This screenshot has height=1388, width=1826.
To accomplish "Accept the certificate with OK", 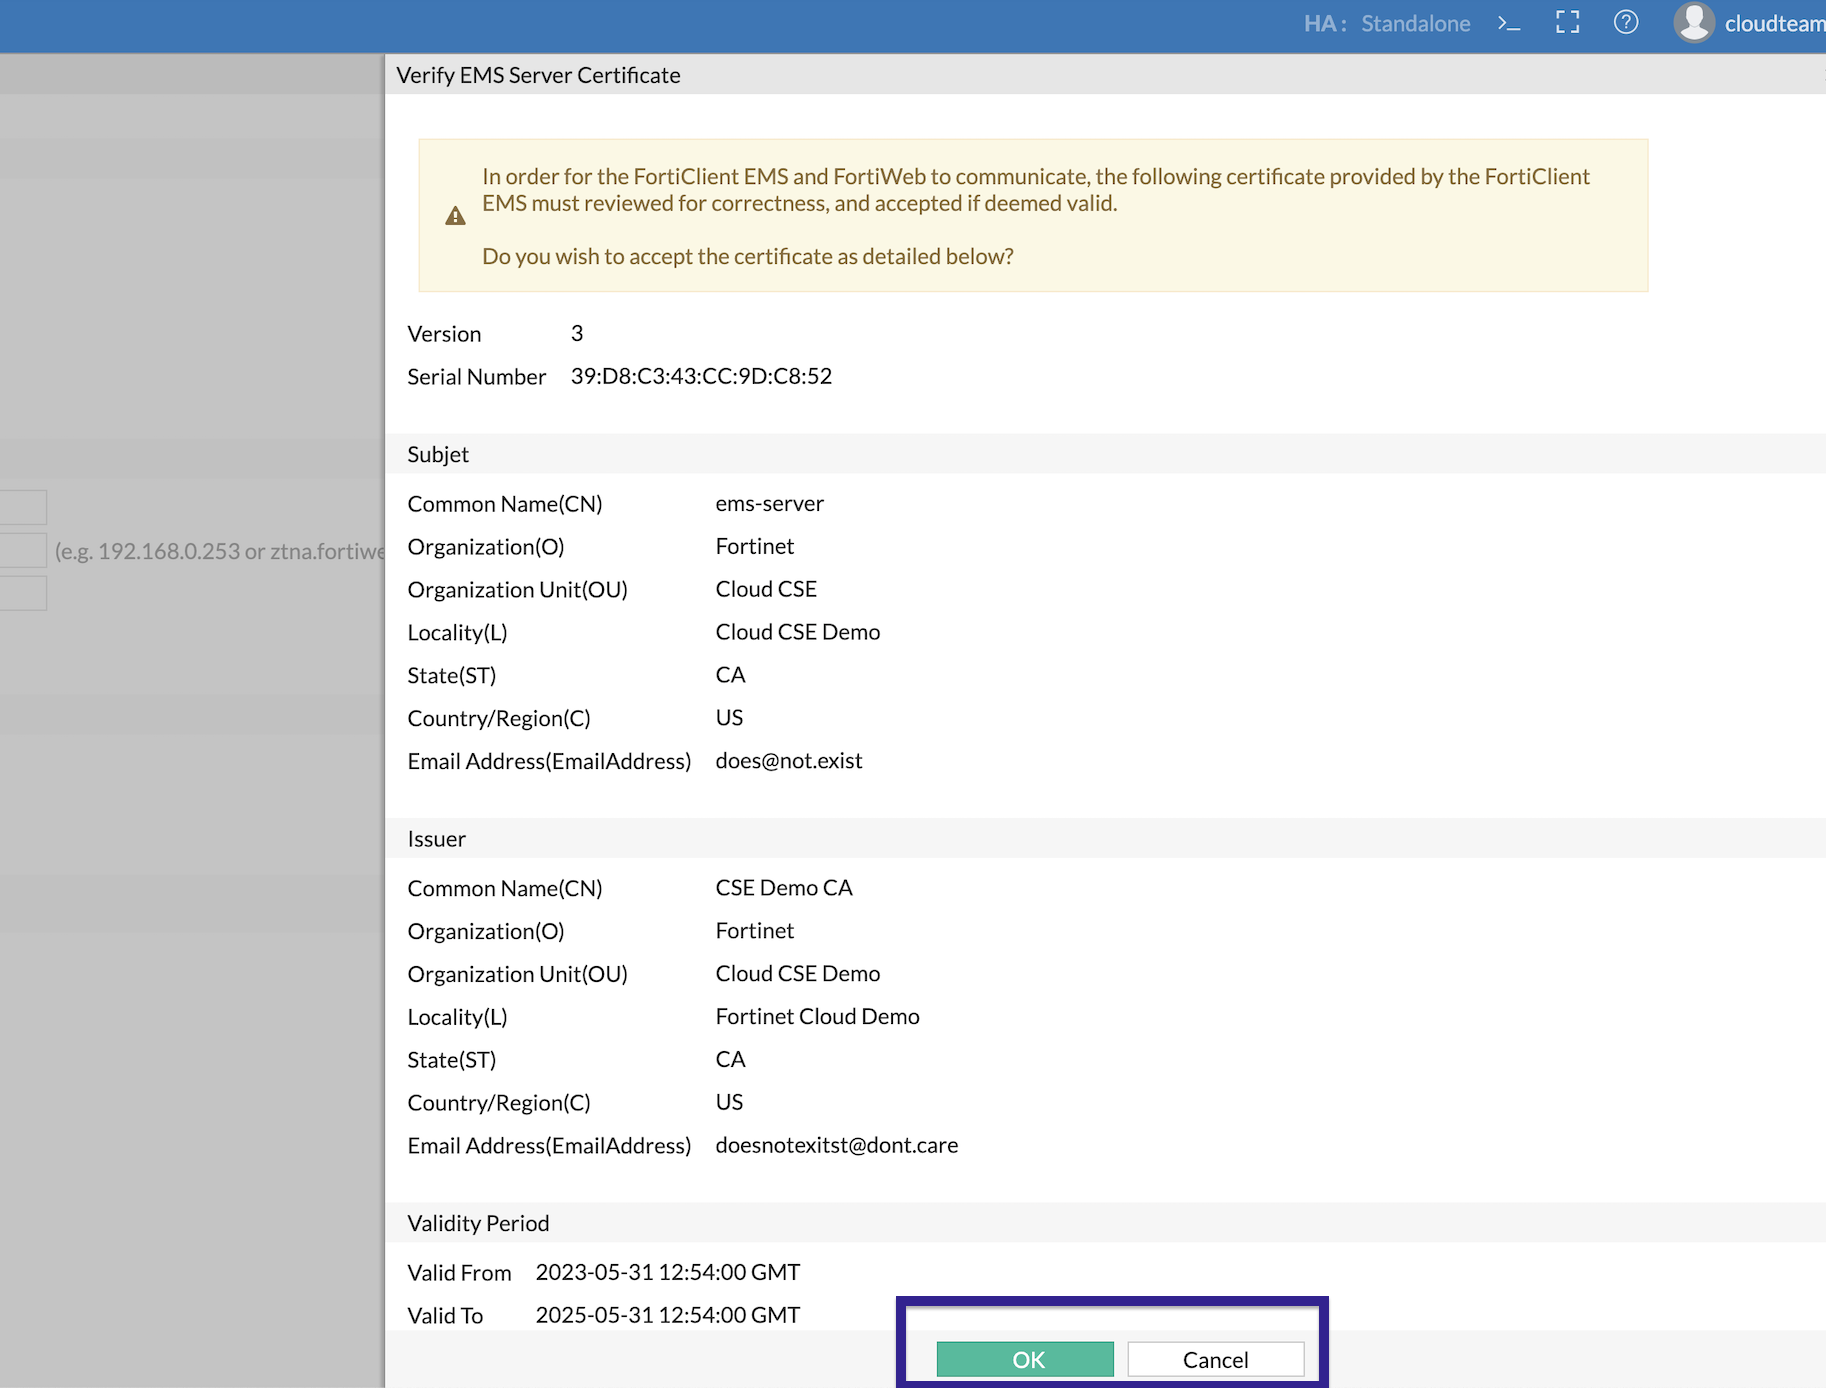I will (x=1025, y=1359).
